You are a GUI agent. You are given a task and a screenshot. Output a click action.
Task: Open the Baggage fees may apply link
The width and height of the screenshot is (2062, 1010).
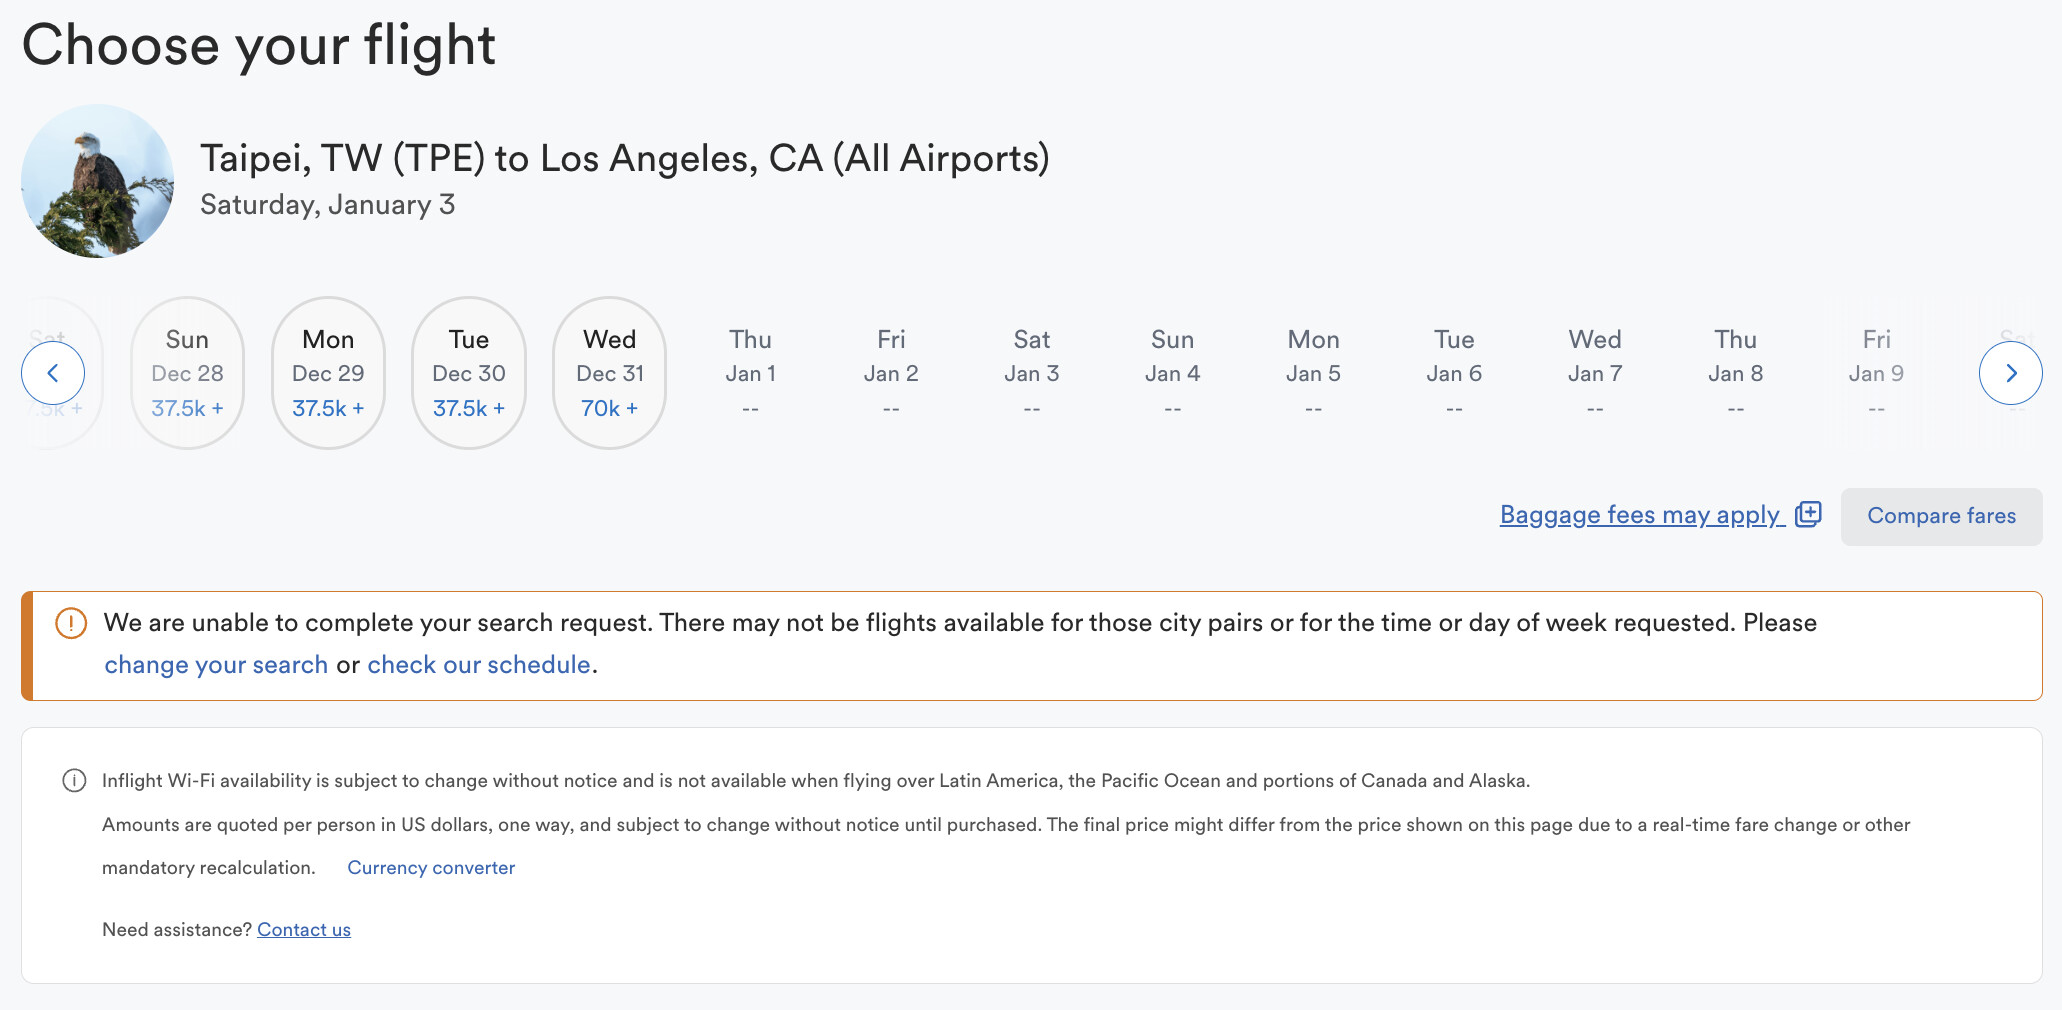point(1640,515)
